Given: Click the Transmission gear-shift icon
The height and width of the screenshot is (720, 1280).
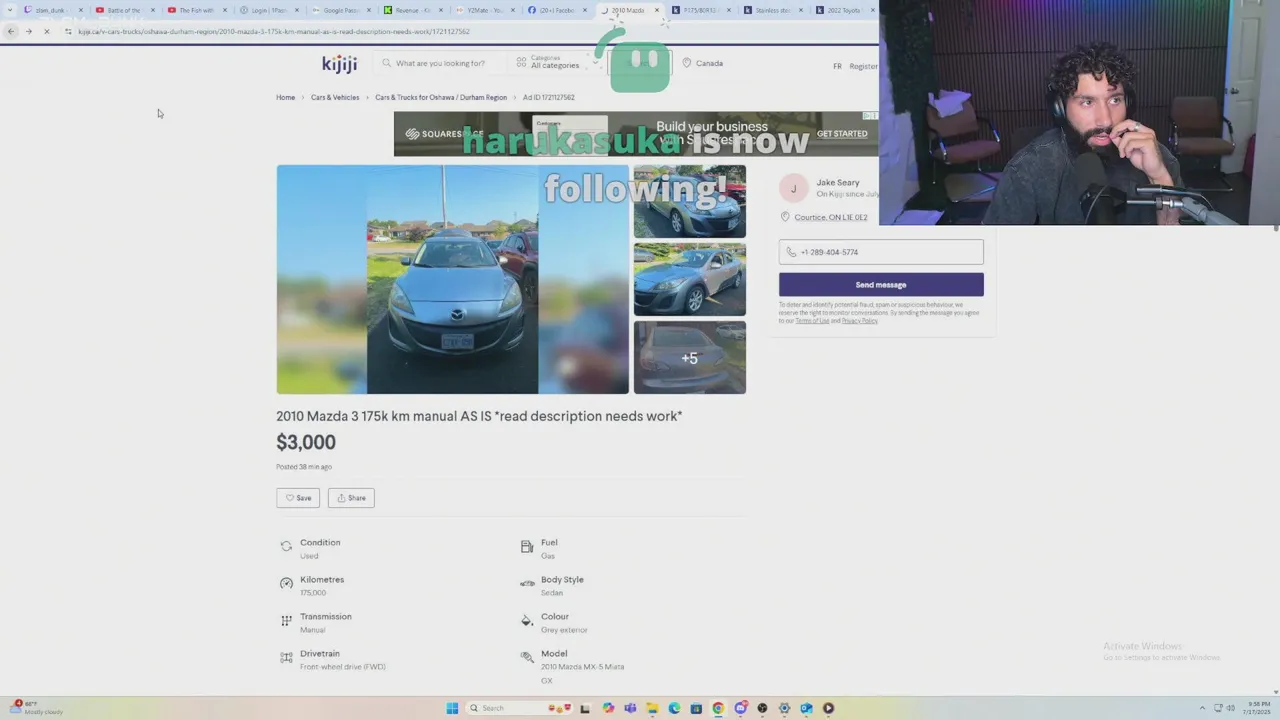Looking at the screenshot, I should [286, 620].
